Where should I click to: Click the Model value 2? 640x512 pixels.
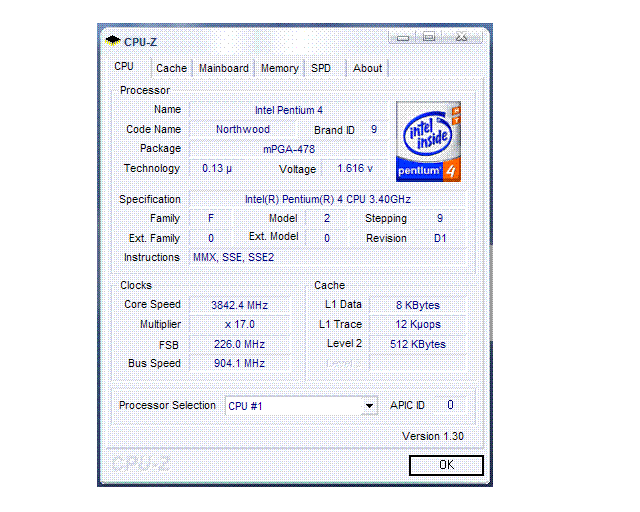pyautogui.click(x=327, y=218)
